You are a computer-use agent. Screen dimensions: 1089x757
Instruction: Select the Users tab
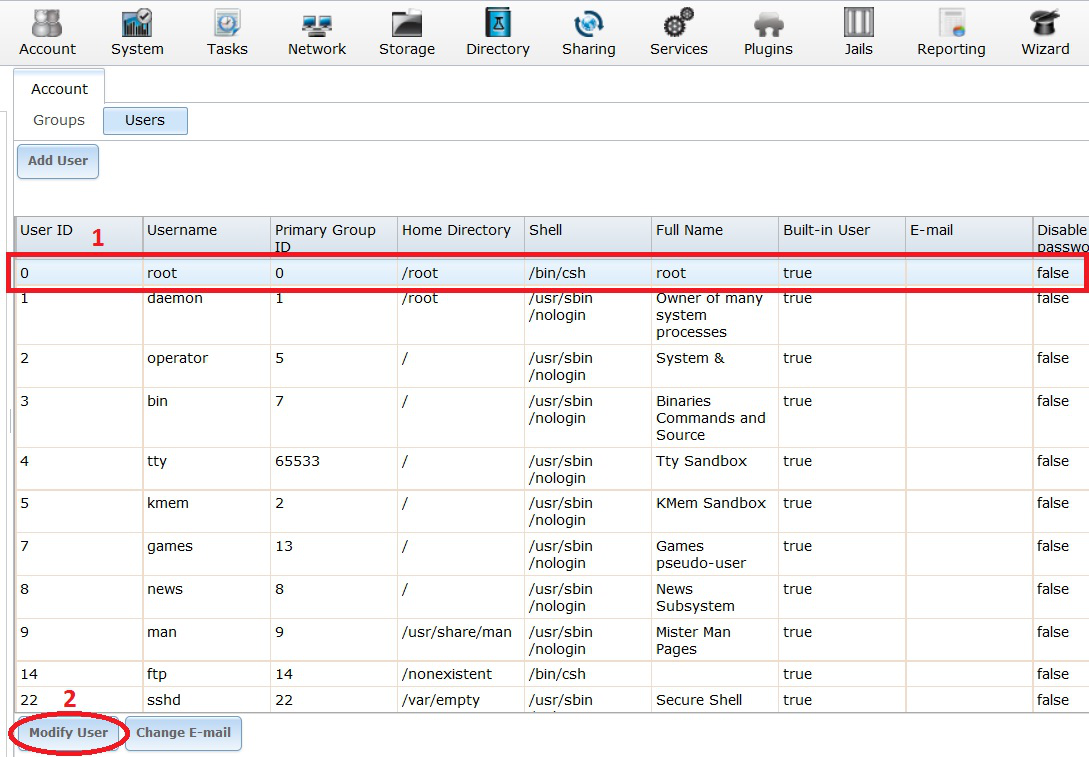[145, 120]
